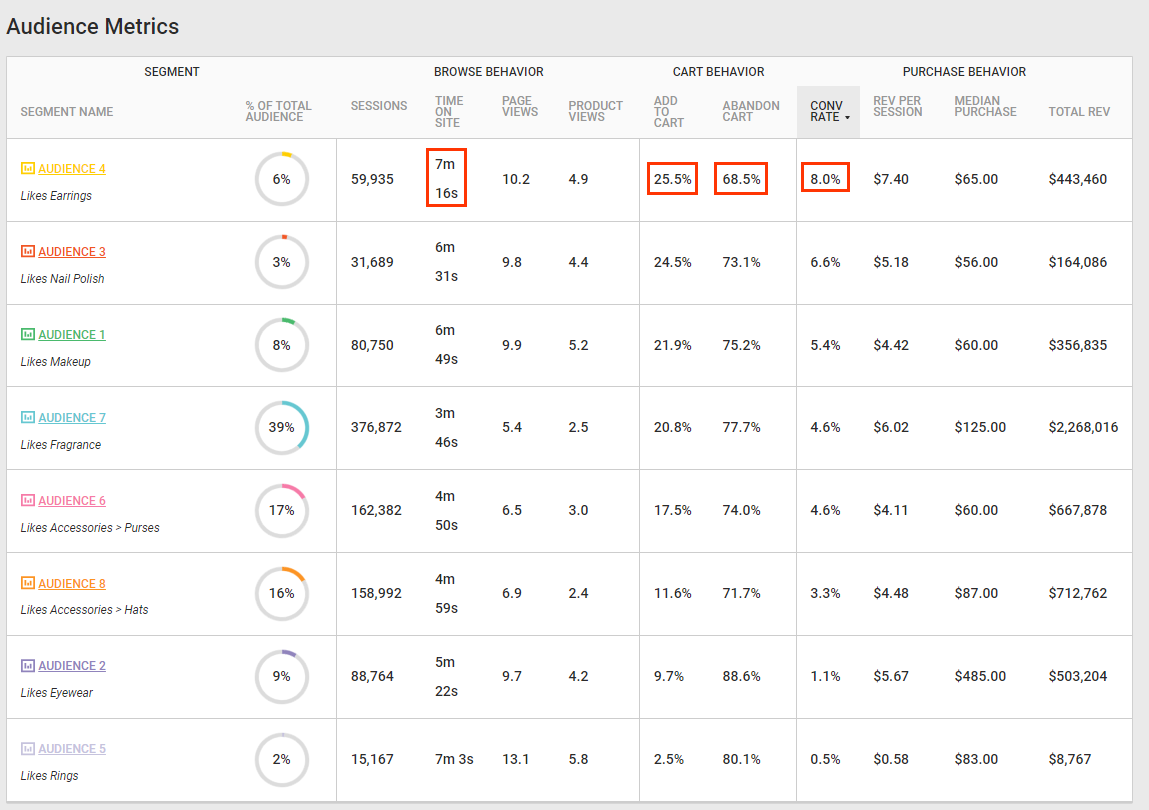Click the 17% audience donut gauge
Viewport: 1149px width, 810px height.
tap(281, 510)
